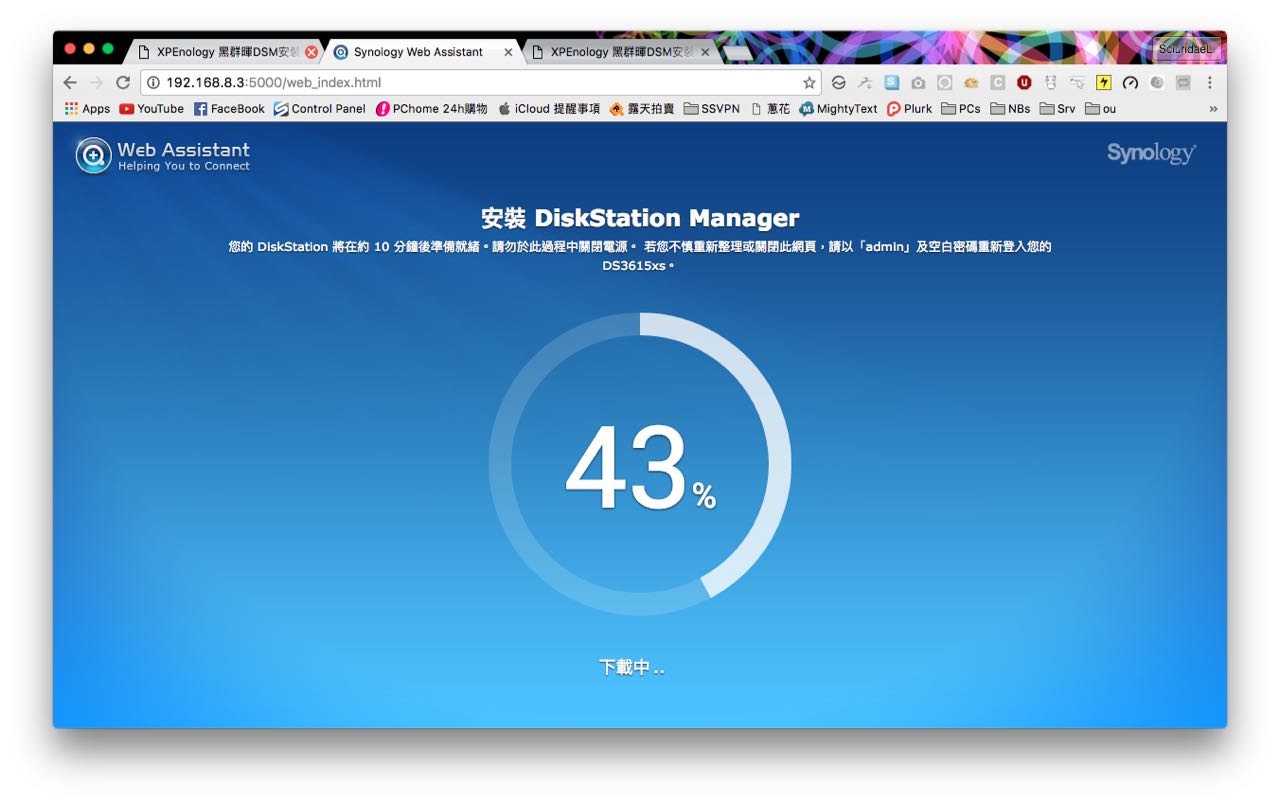Open the MightyText bookmark
Image resolution: width=1280 pixels, height=804 pixels.
(838, 109)
